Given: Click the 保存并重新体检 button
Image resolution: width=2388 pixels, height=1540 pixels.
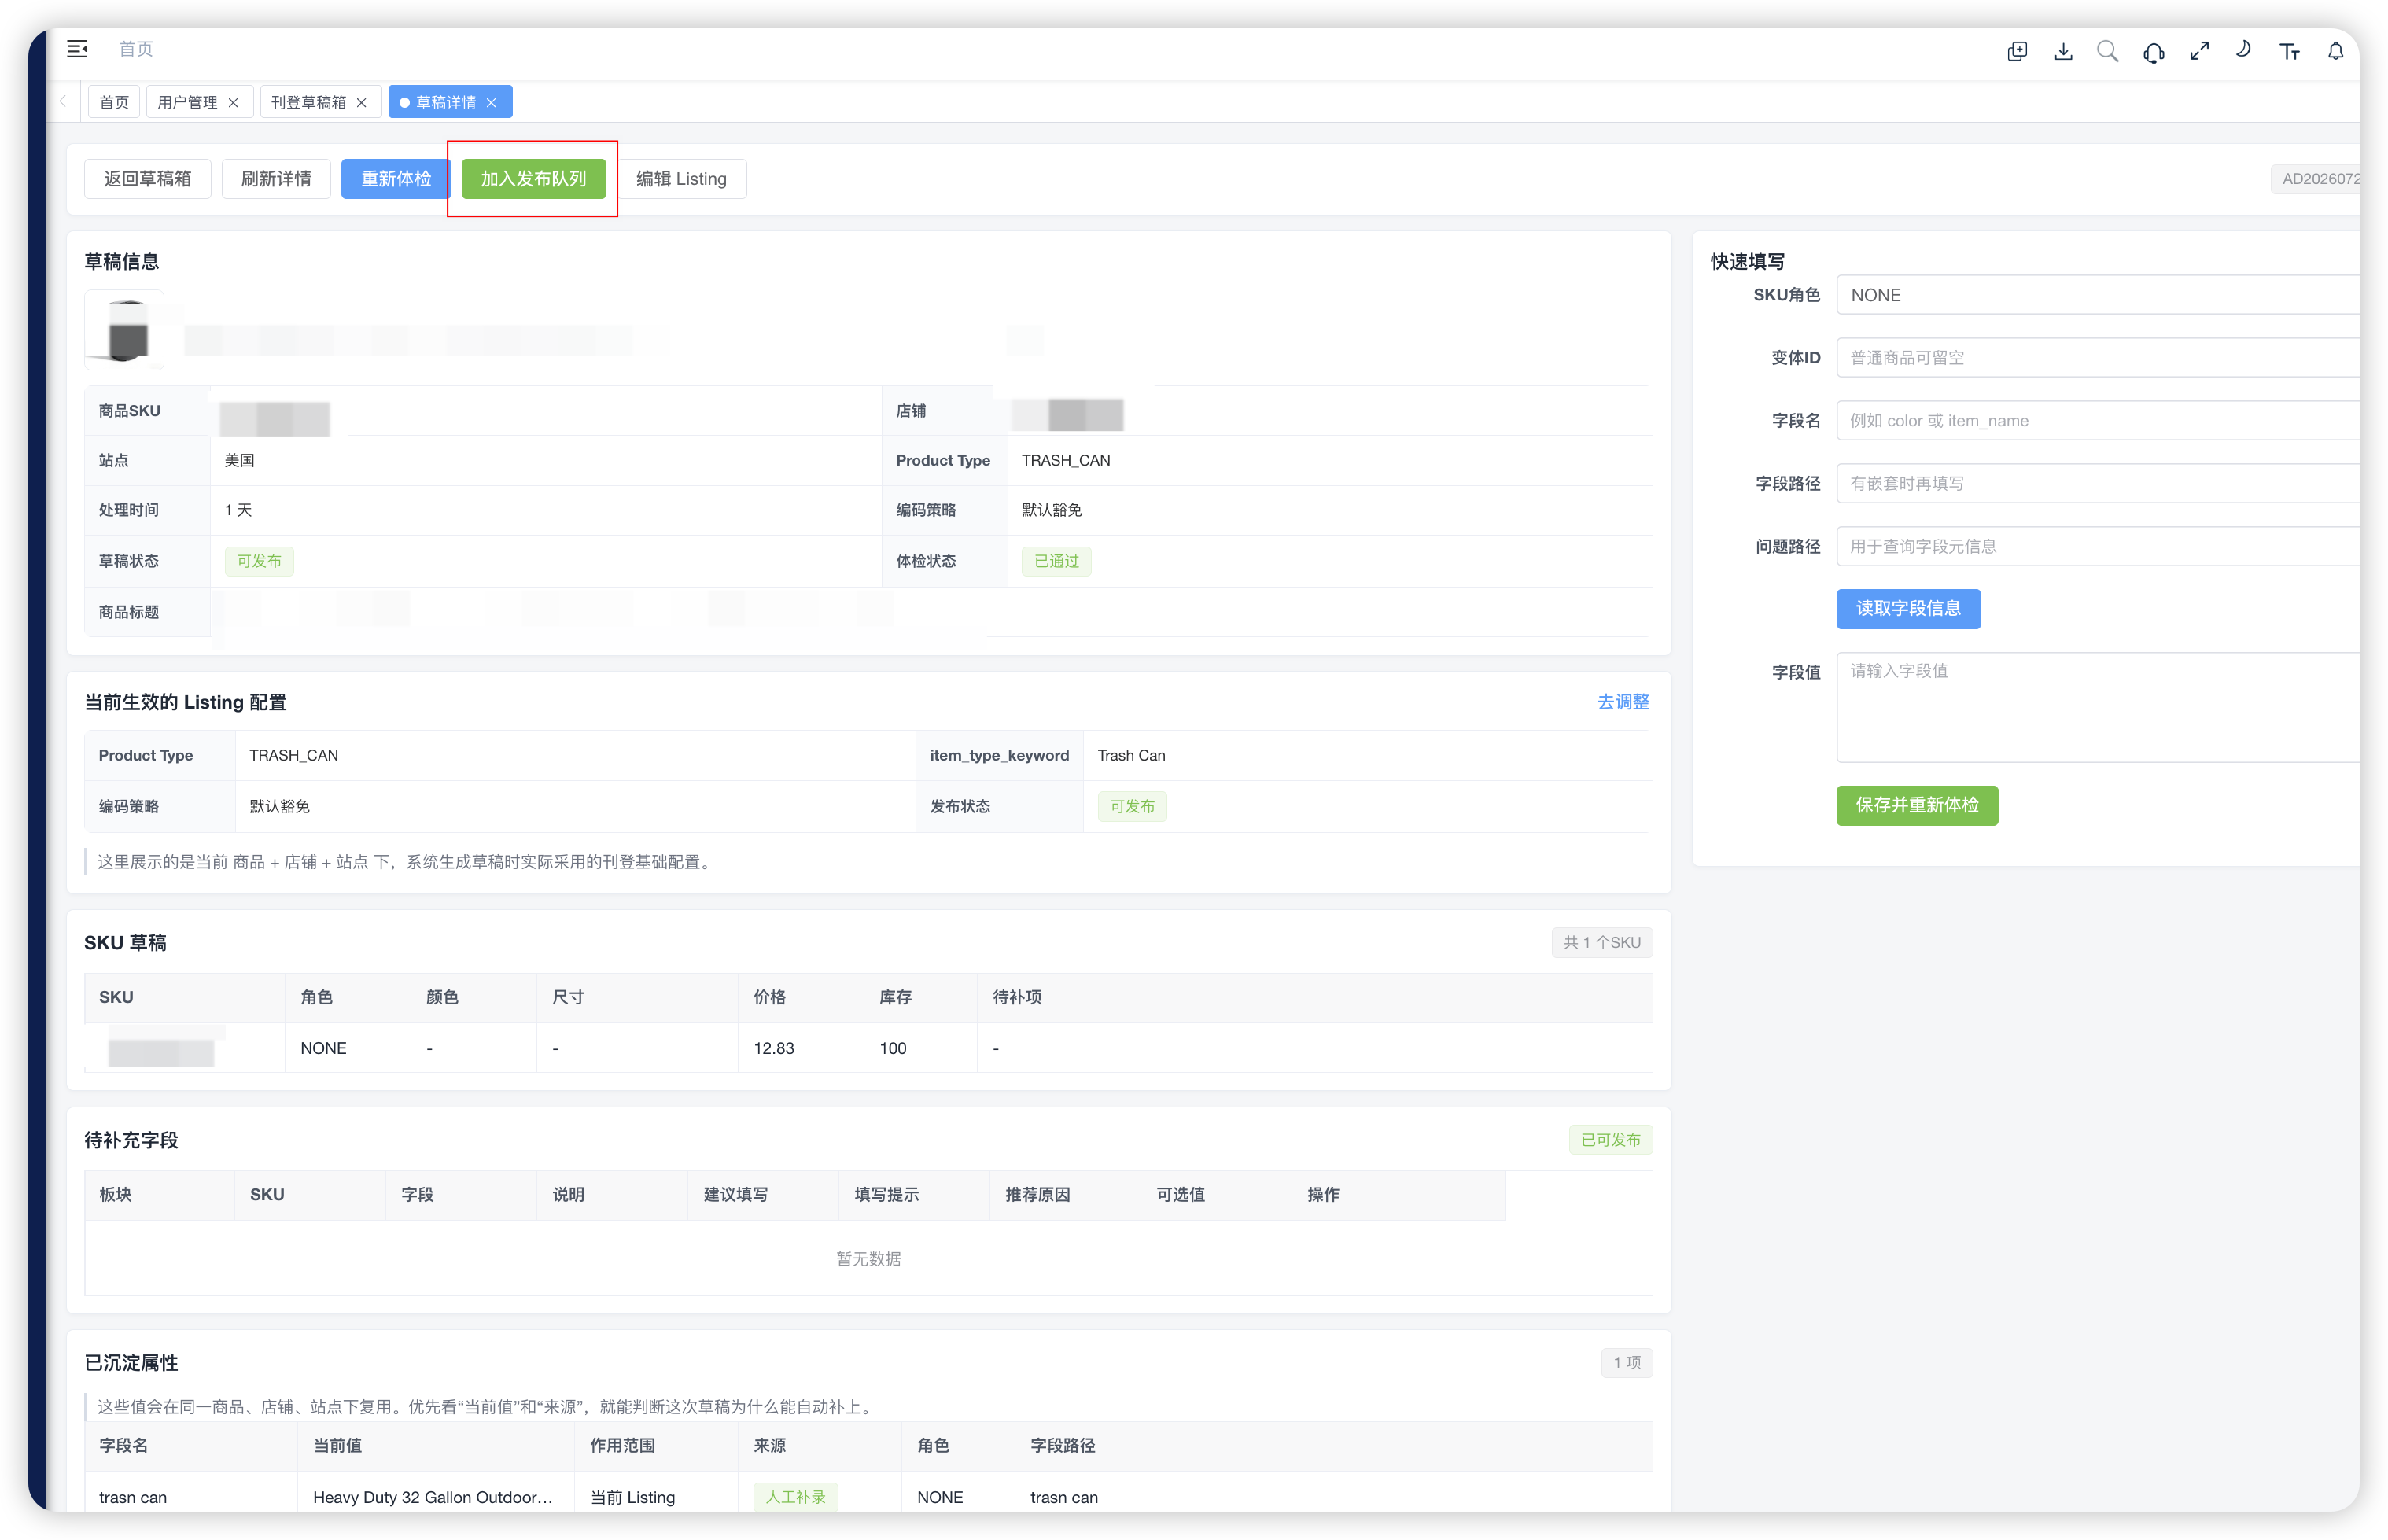Looking at the screenshot, I should point(1918,805).
